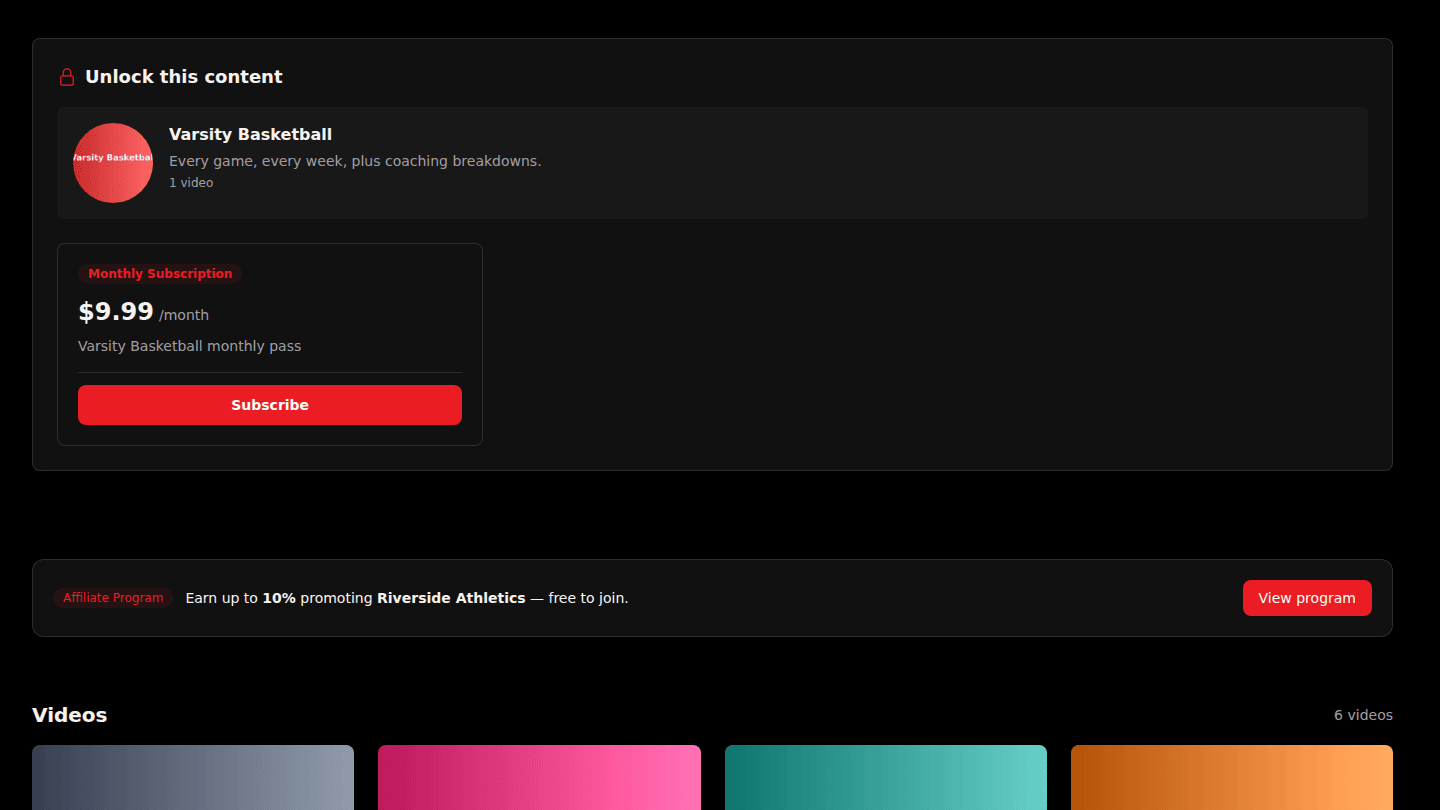The width and height of the screenshot is (1440, 810).
Task: Click the 'Unlock this content' heading
Action: point(184,77)
